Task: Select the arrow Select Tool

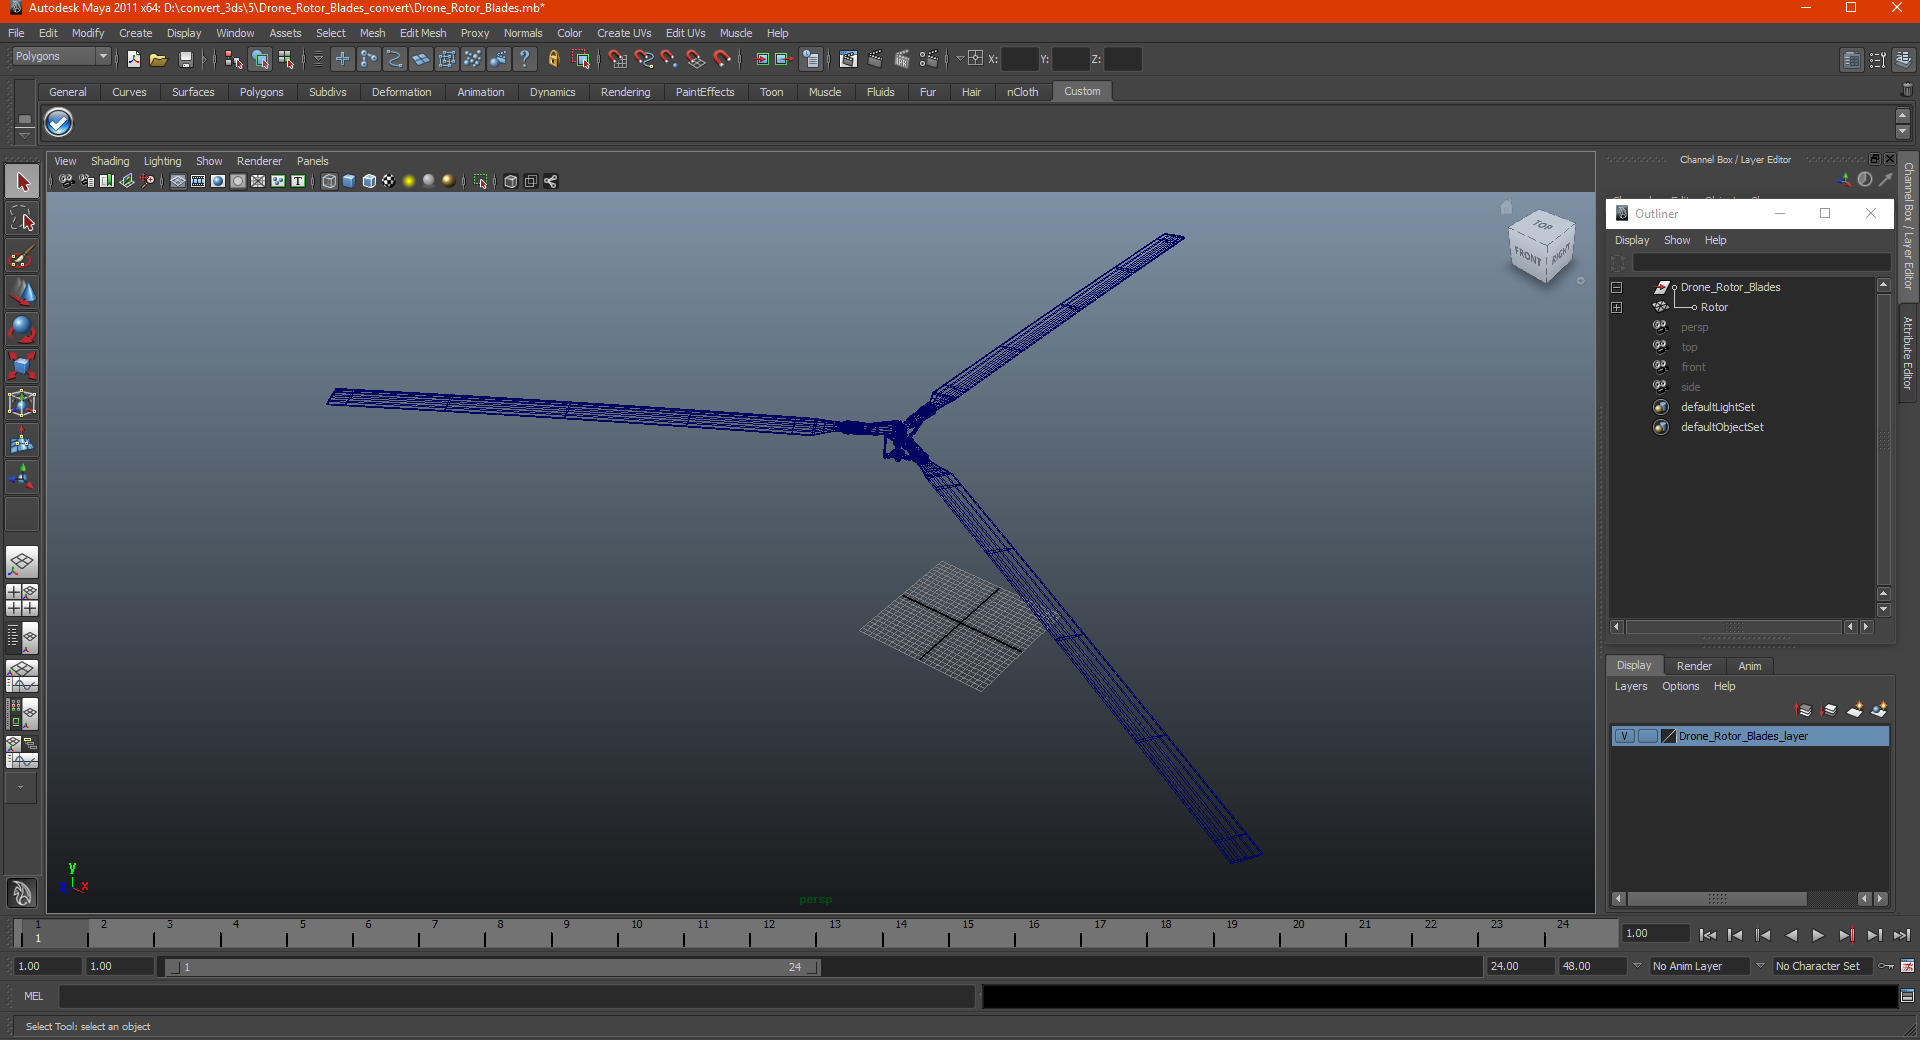Action: pos(22,182)
